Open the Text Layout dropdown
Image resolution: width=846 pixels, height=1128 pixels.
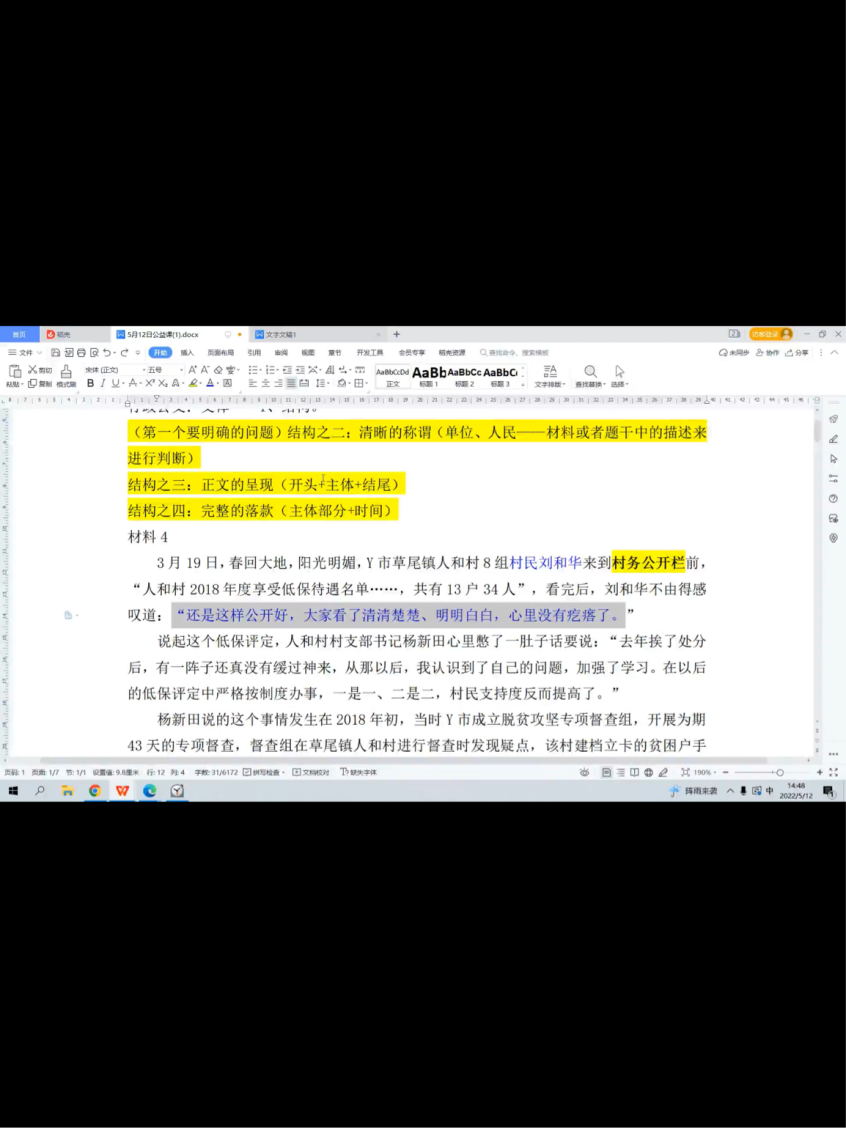pos(549,376)
